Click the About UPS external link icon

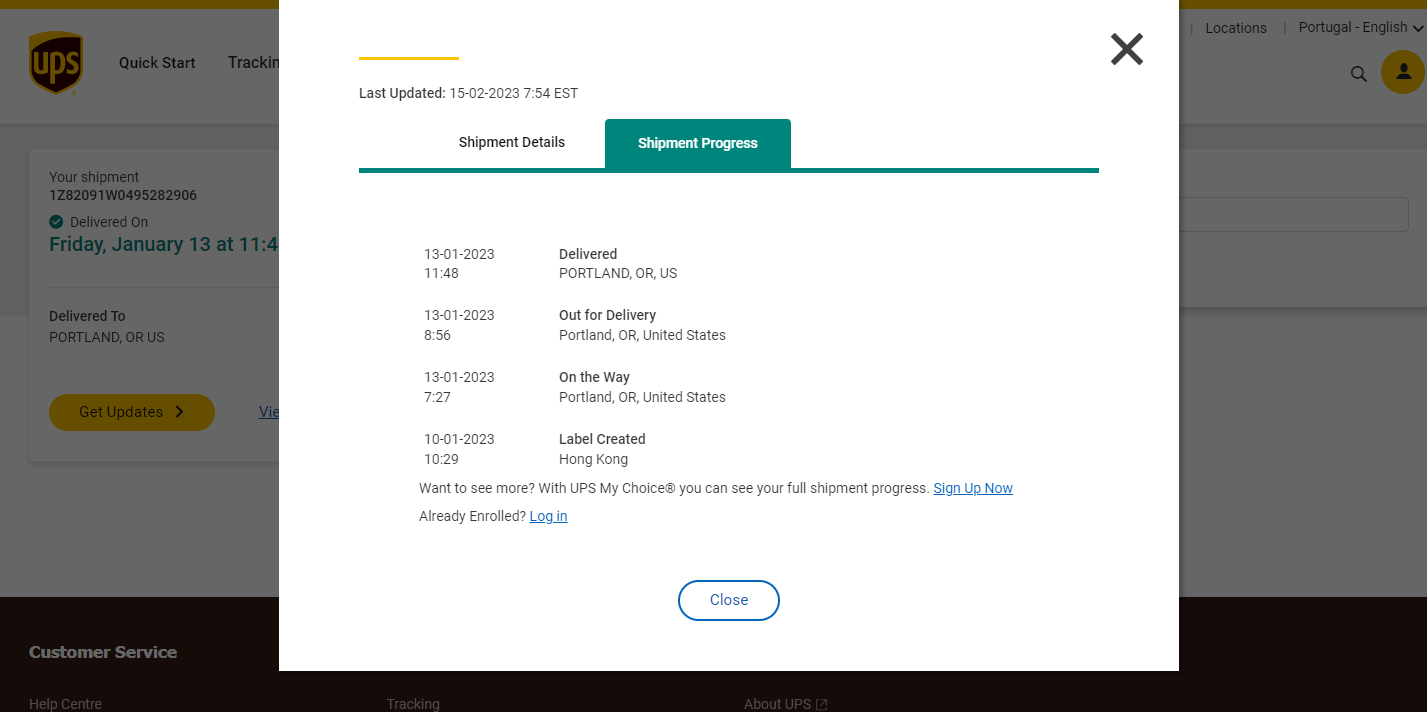coord(822,704)
